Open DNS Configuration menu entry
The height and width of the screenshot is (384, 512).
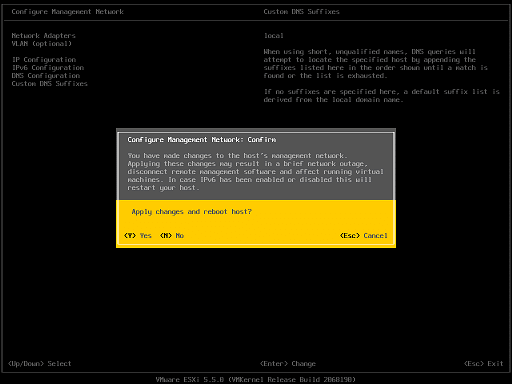point(46,76)
